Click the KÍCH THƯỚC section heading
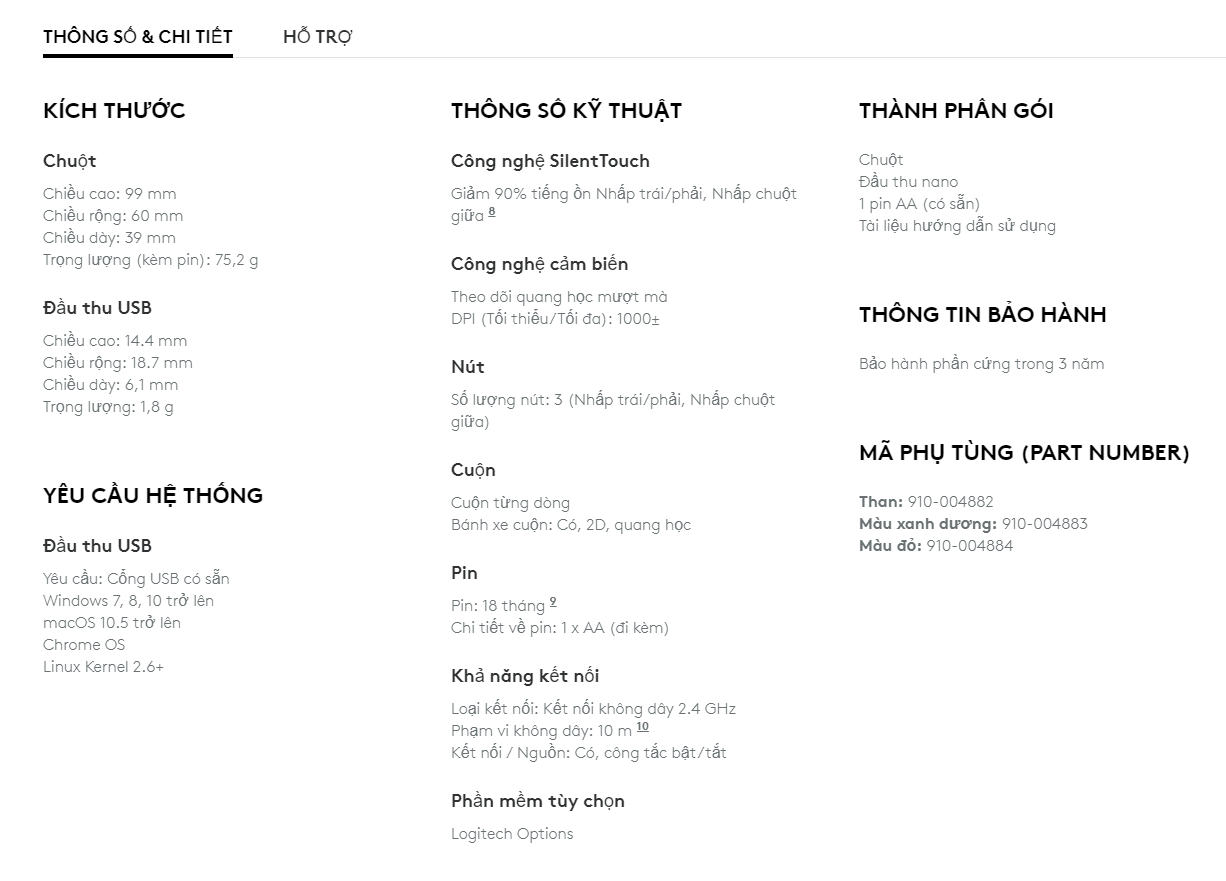Viewport: 1226px width, 881px height. pyautogui.click(x=114, y=110)
